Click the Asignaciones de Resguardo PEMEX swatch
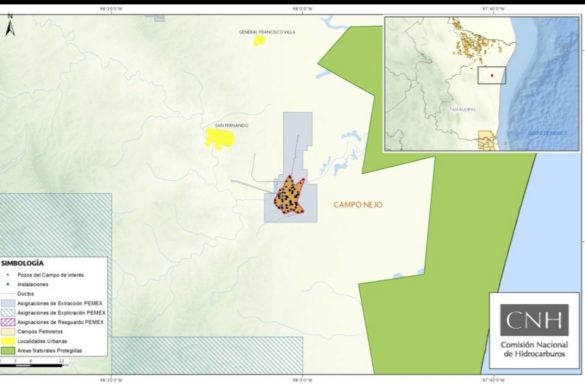This screenshot has height=385, width=585. click(x=8, y=322)
